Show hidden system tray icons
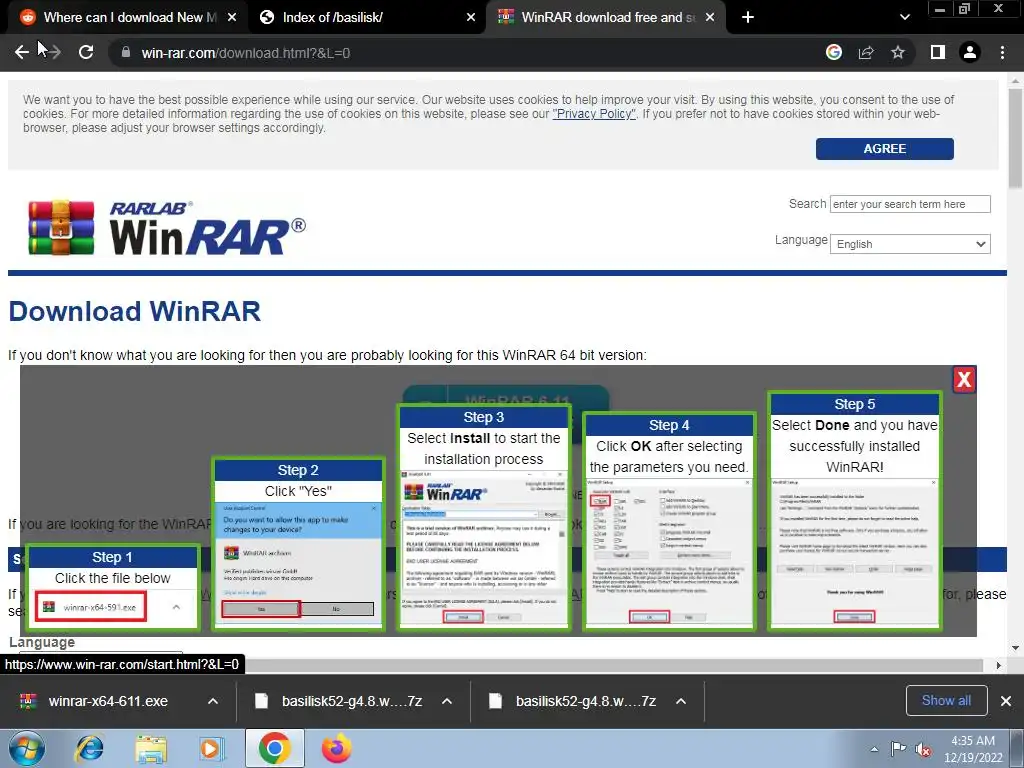This screenshot has height=768, width=1024. tap(874, 749)
